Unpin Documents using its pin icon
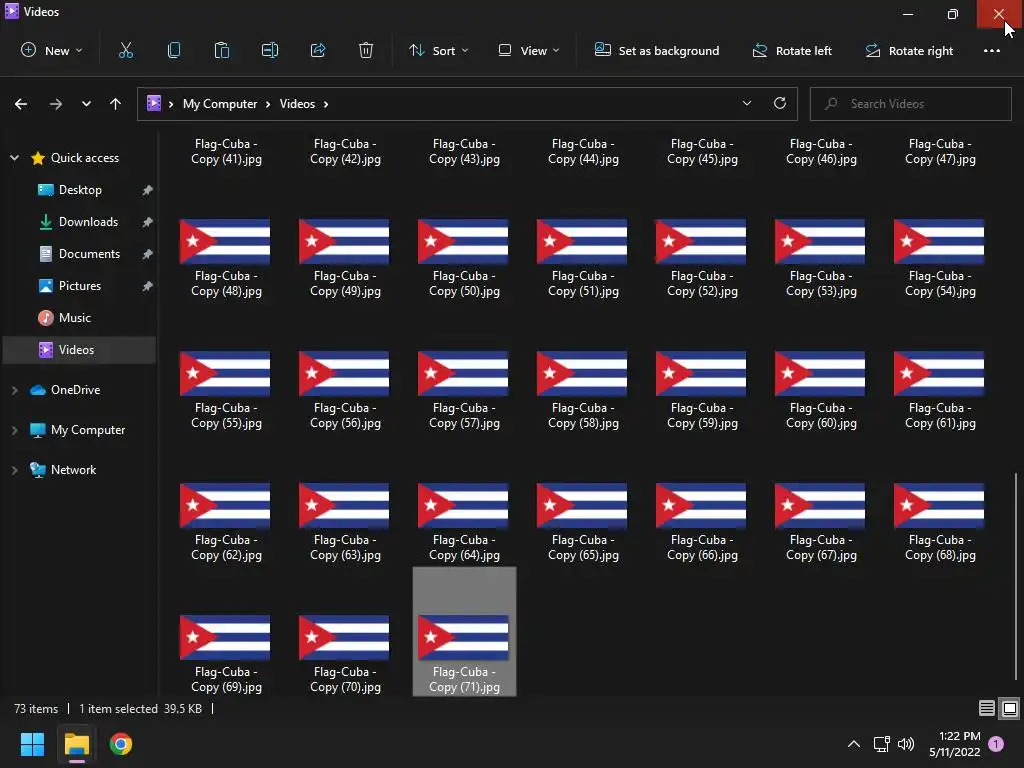Viewport: 1024px width, 768px height. pos(148,254)
